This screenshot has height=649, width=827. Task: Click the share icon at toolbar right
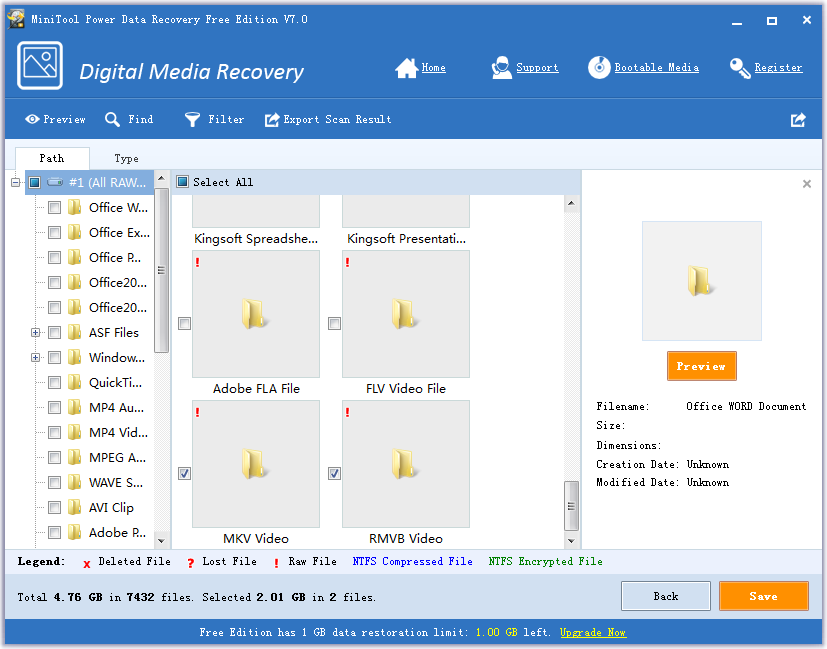click(x=799, y=120)
